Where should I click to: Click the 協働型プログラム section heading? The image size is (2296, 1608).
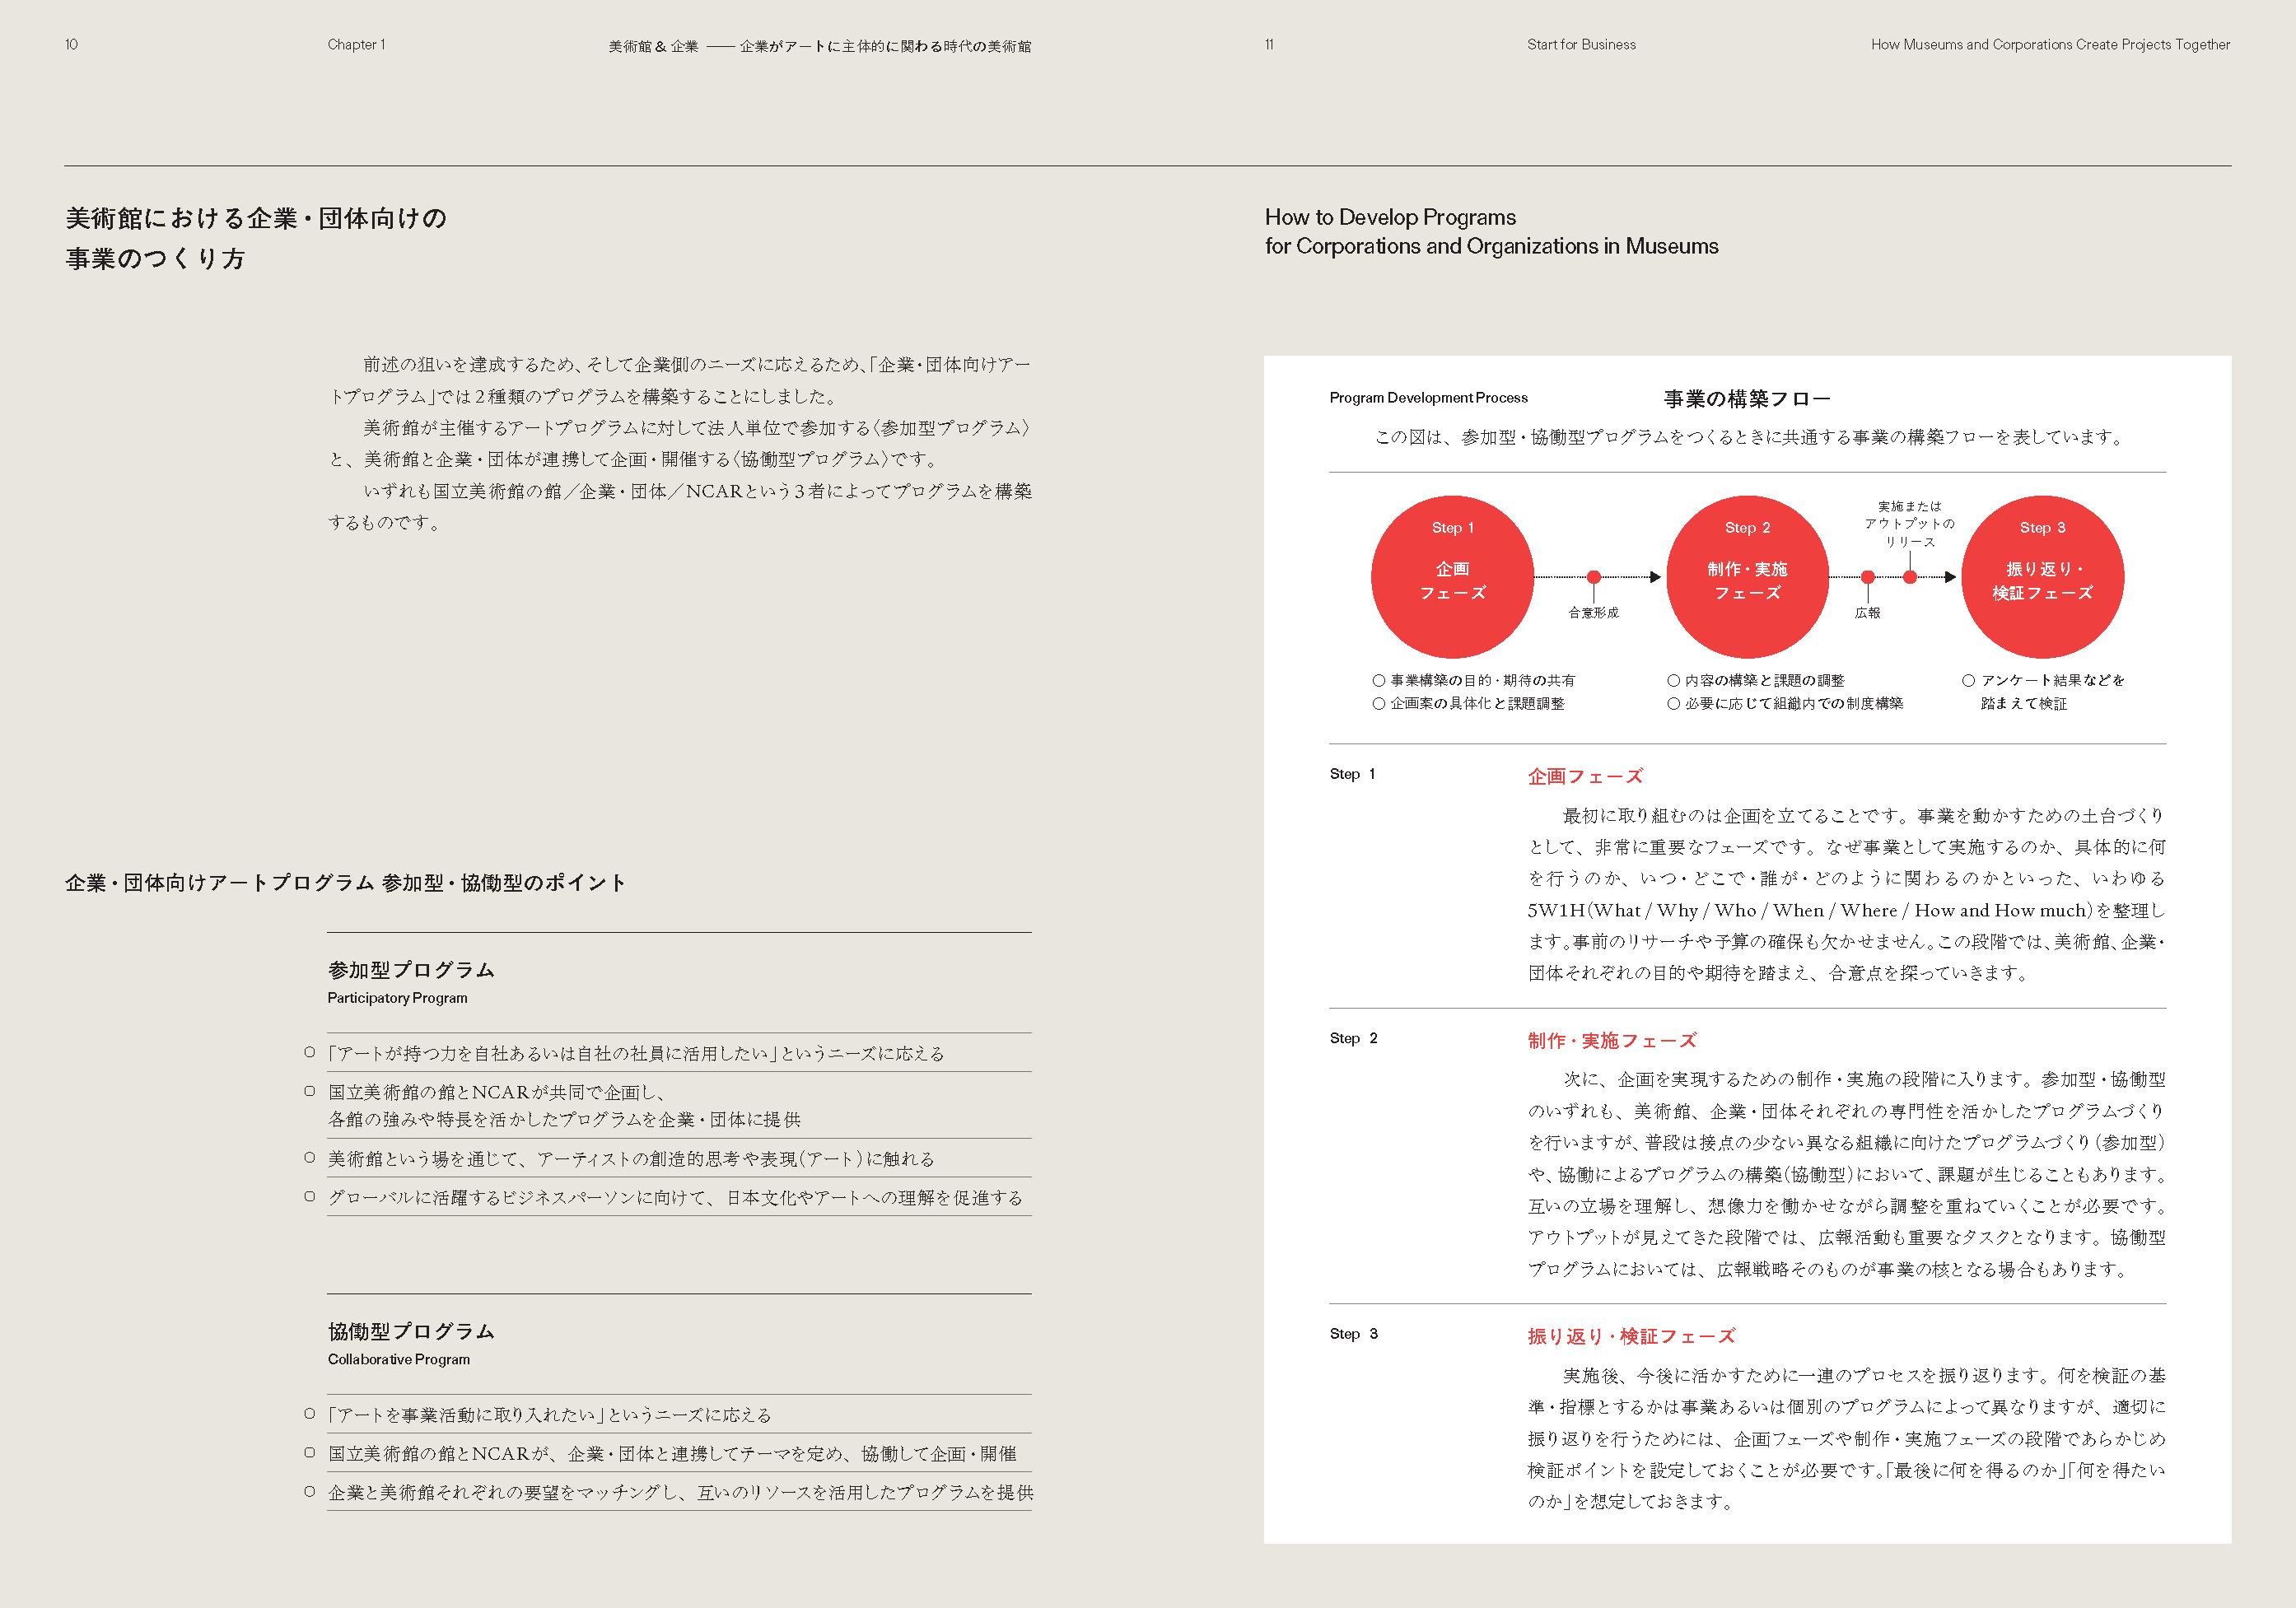(x=411, y=1331)
